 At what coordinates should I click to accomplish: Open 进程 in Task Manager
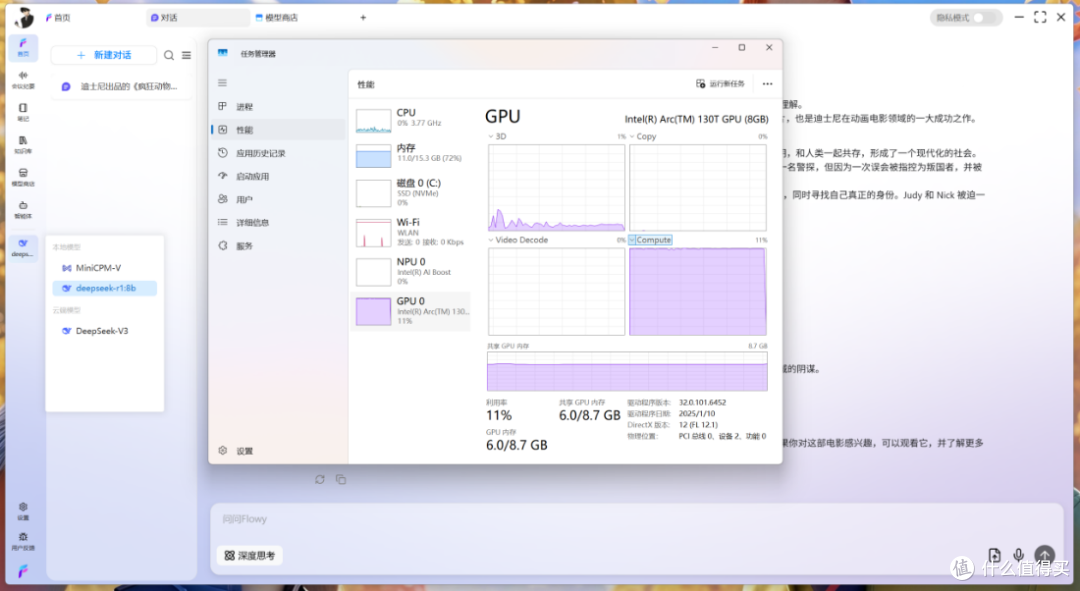(x=278, y=107)
